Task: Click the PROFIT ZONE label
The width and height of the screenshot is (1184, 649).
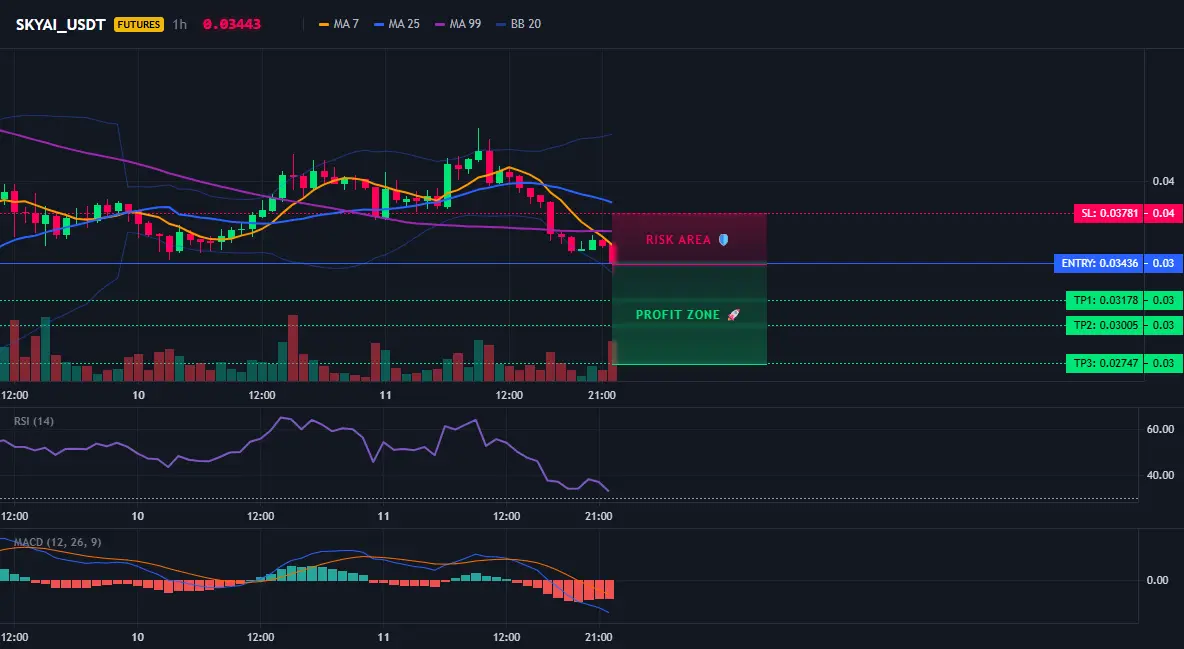Action: click(678, 314)
